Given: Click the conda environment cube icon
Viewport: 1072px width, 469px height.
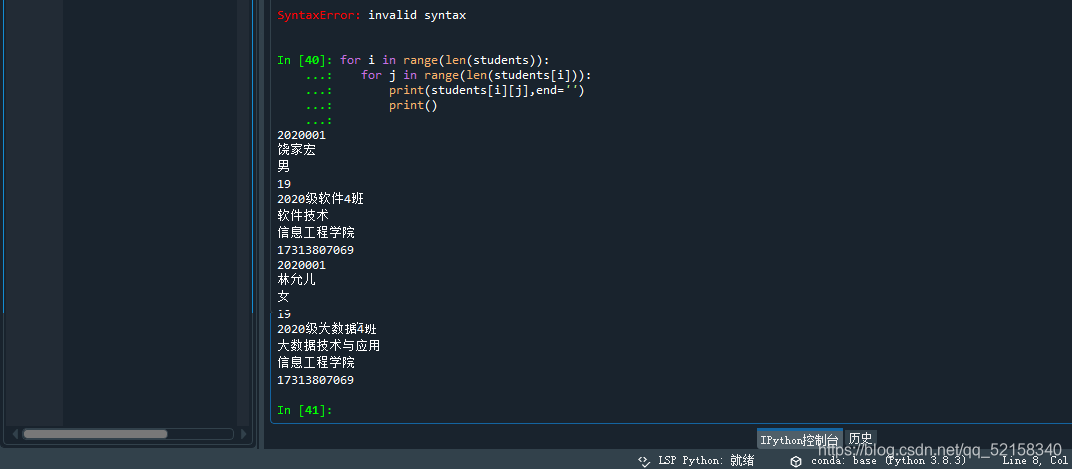Looking at the screenshot, I should (x=796, y=461).
